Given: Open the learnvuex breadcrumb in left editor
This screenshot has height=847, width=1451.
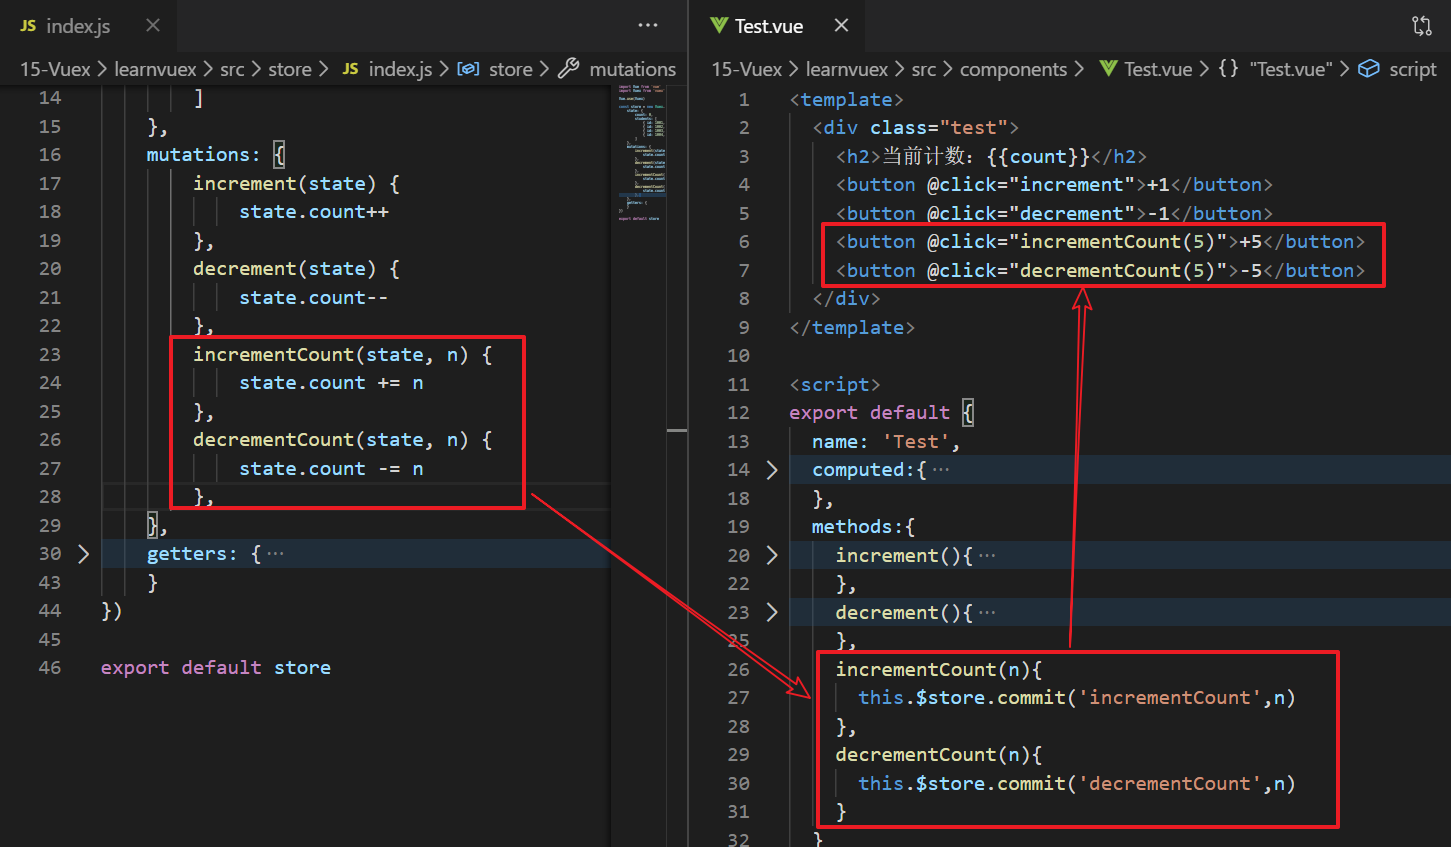Looking at the screenshot, I should tap(155, 69).
